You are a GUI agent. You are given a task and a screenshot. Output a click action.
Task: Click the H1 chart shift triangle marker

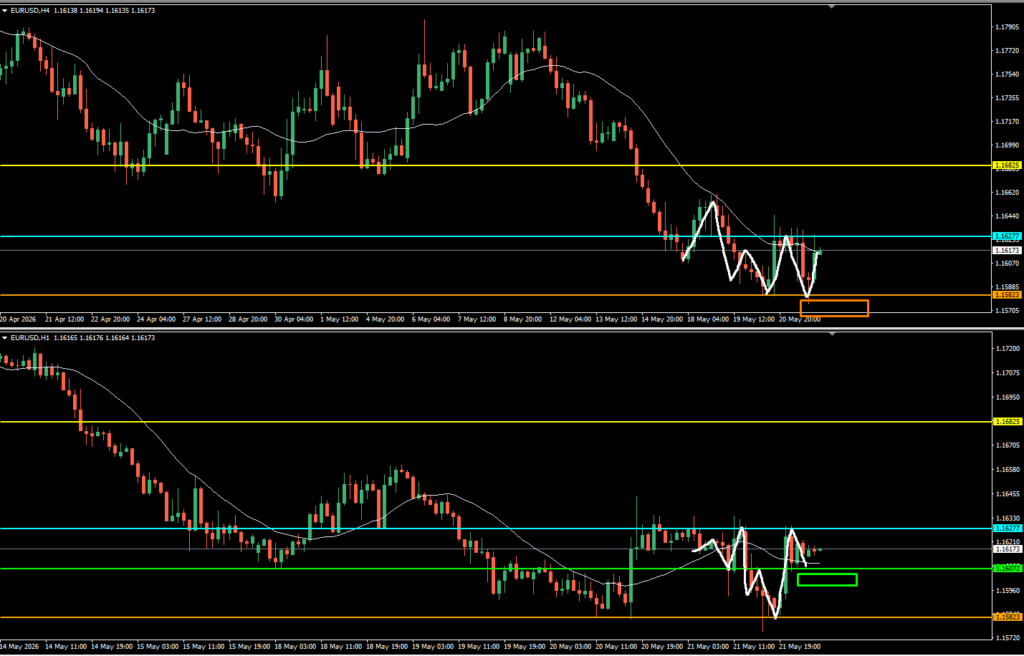(831, 333)
